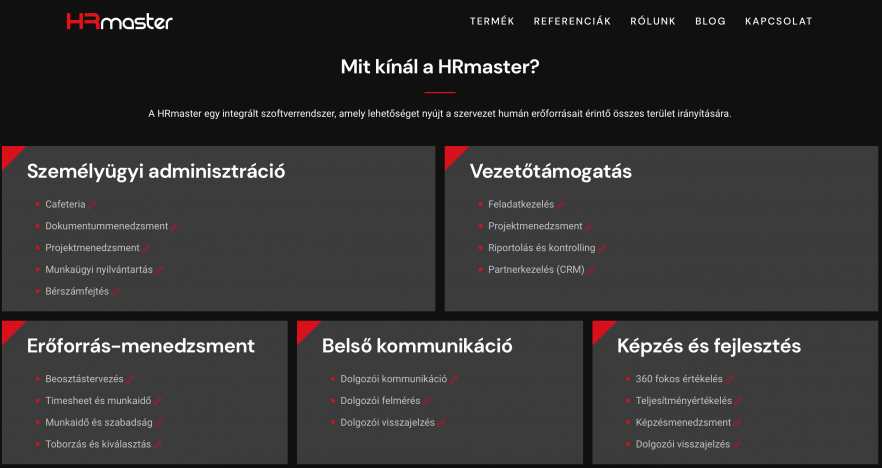Viewport: 882px width, 468px height.
Task: Click link icon beside Toborzás és kiválasztás
Action: point(158,445)
